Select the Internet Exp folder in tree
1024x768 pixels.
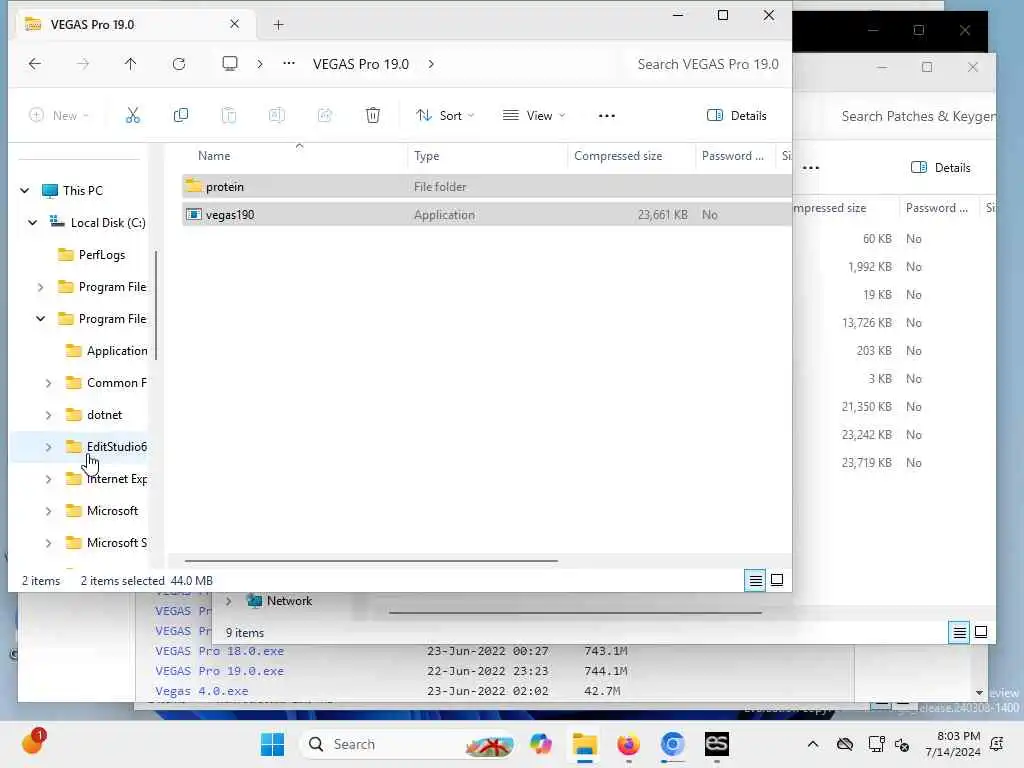click(x=117, y=479)
